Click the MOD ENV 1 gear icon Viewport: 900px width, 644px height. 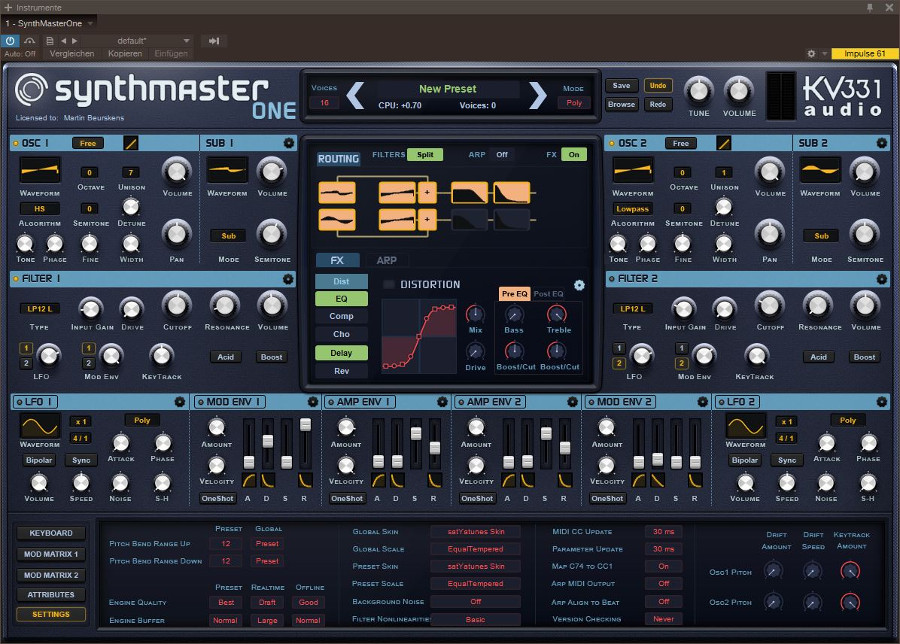[x=312, y=402]
